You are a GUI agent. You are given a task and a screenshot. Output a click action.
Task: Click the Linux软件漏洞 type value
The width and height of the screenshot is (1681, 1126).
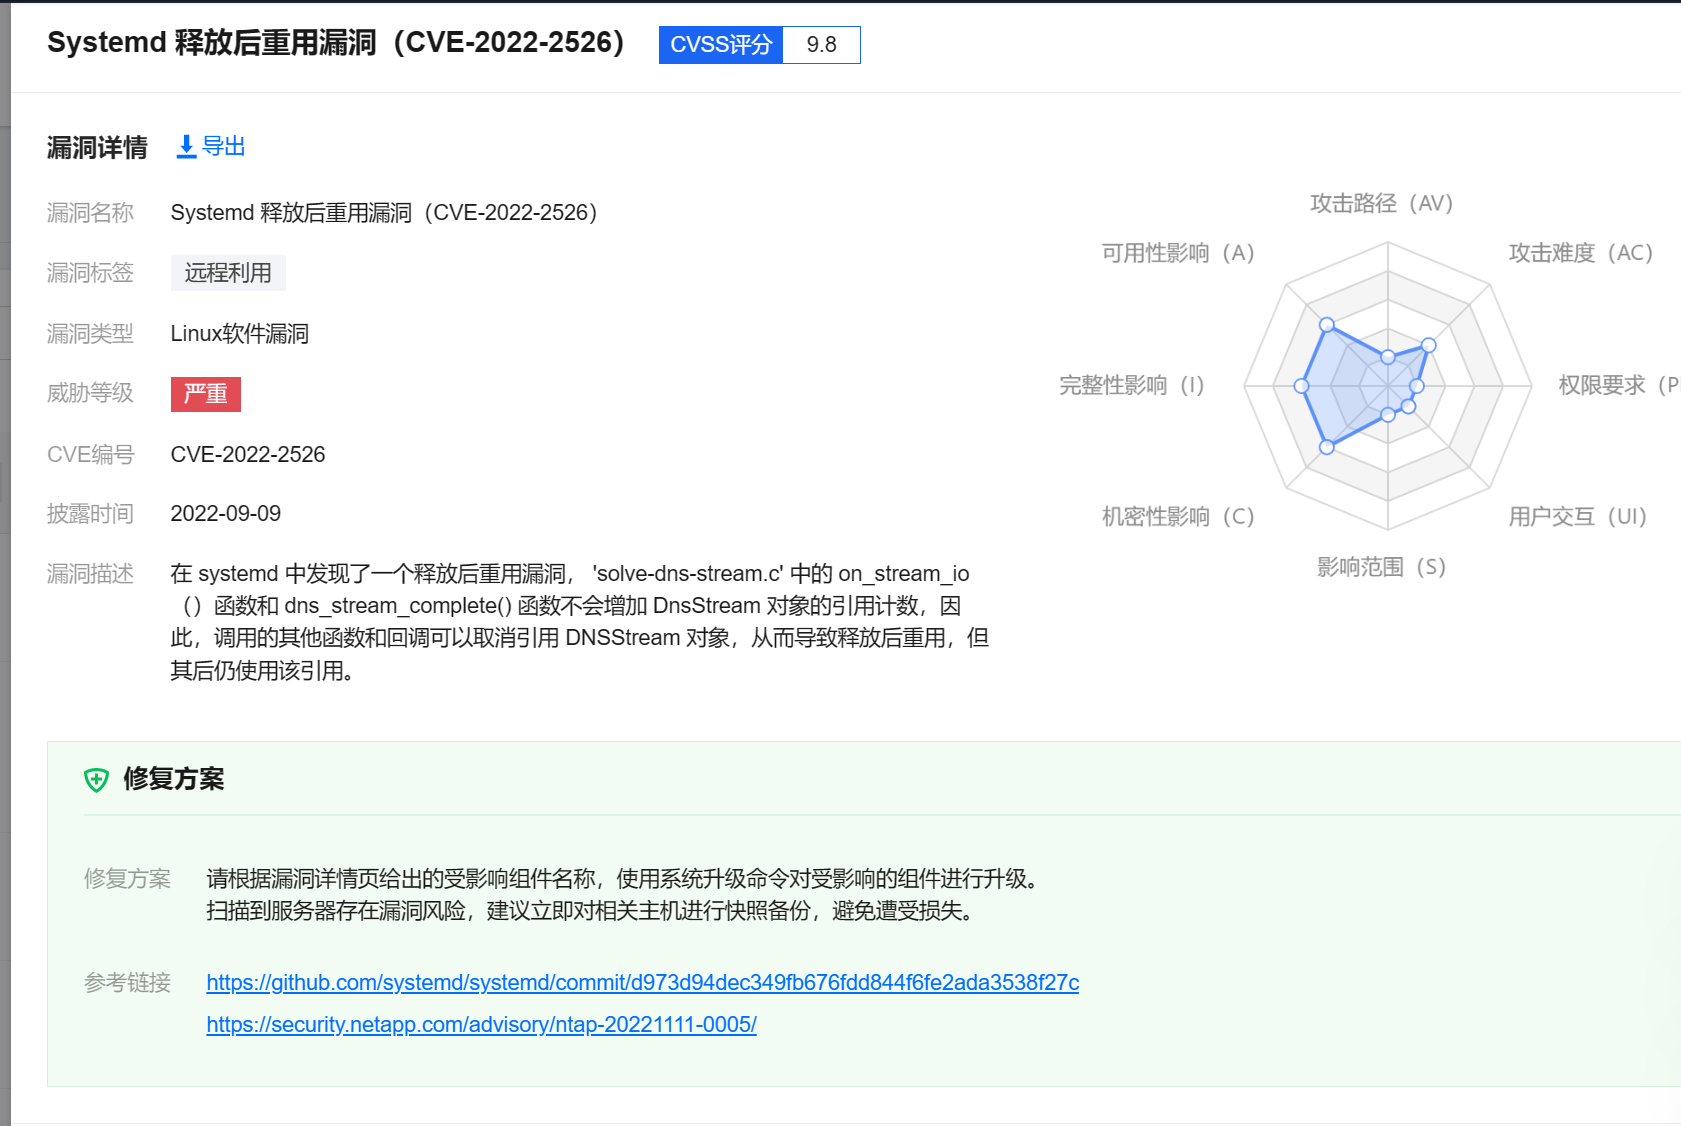240,334
